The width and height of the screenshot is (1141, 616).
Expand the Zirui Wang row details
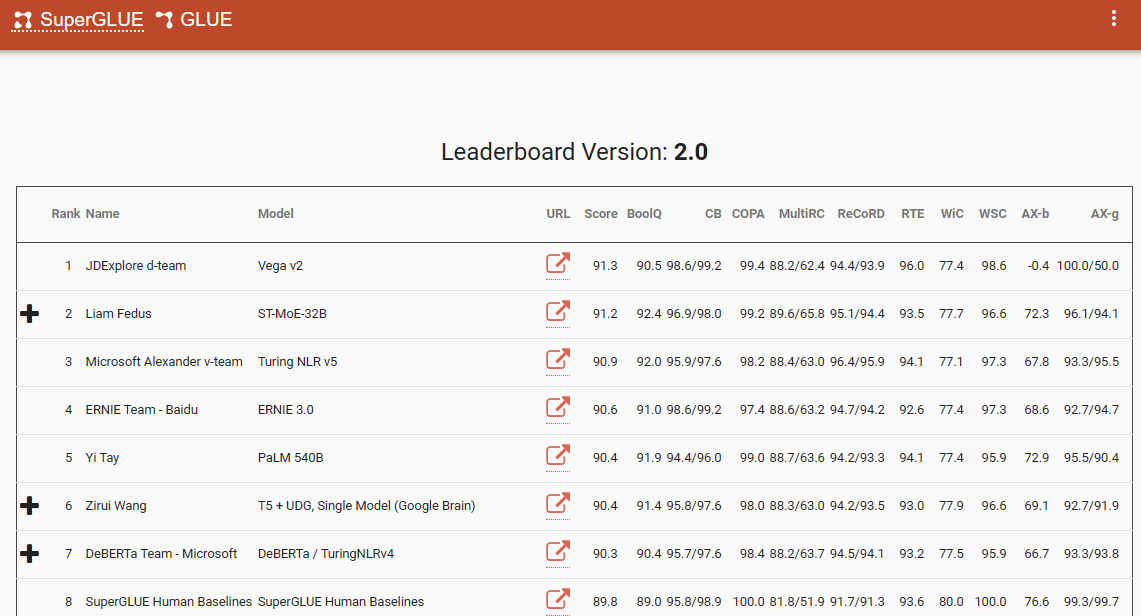pos(30,505)
